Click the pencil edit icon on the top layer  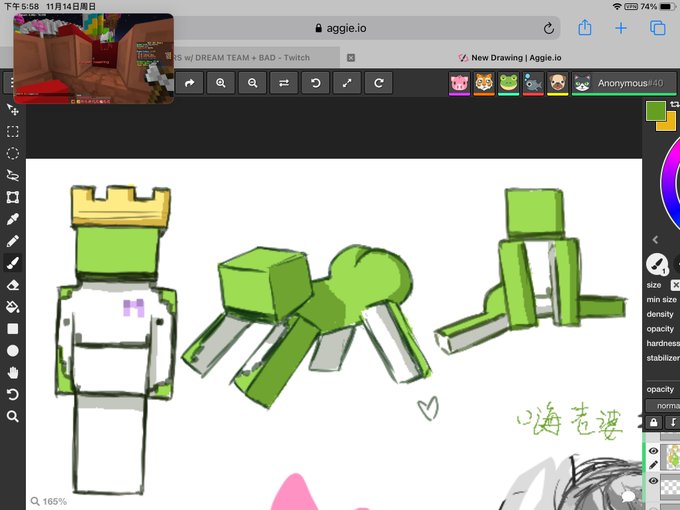point(653,465)
